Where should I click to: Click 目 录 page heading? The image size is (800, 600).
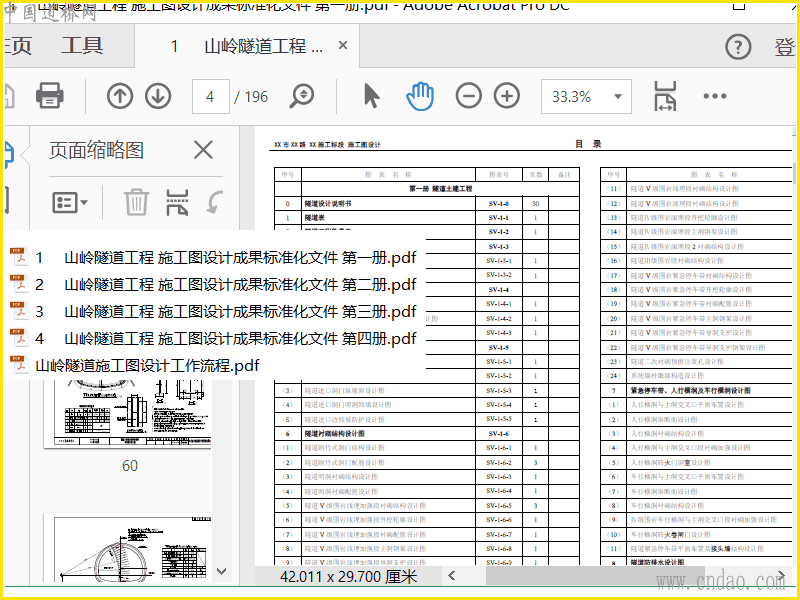coord(588,144)
